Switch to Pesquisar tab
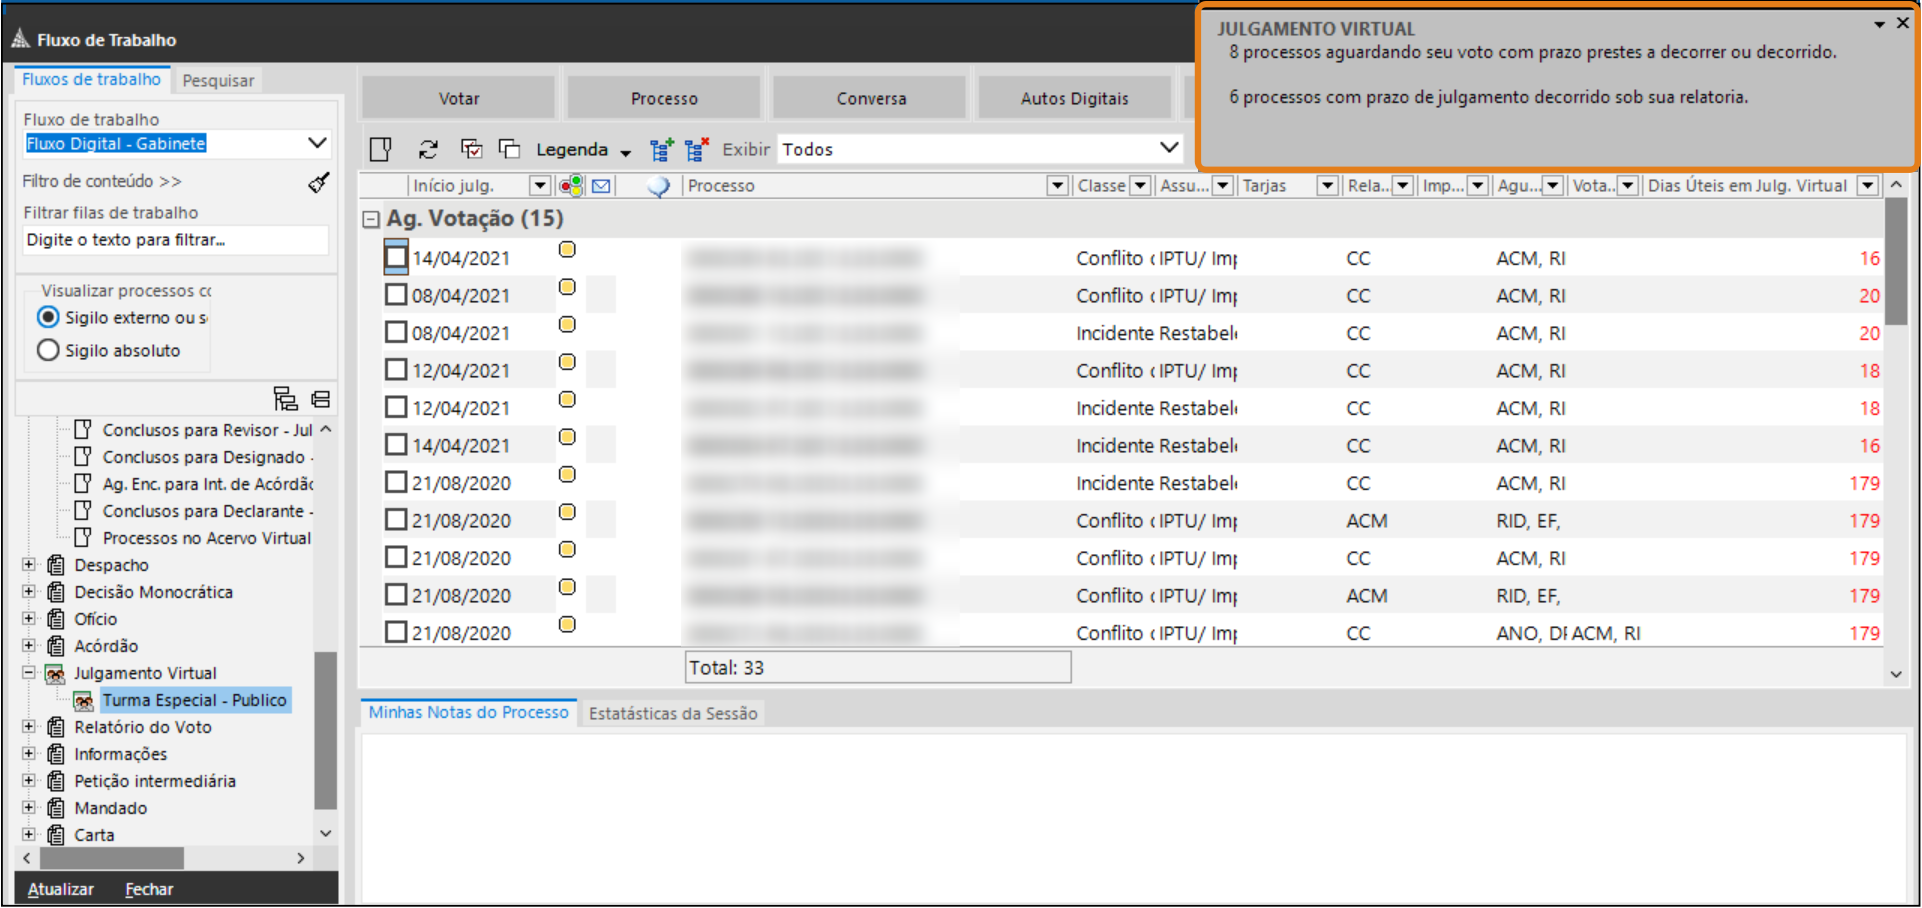 [218, 80]
